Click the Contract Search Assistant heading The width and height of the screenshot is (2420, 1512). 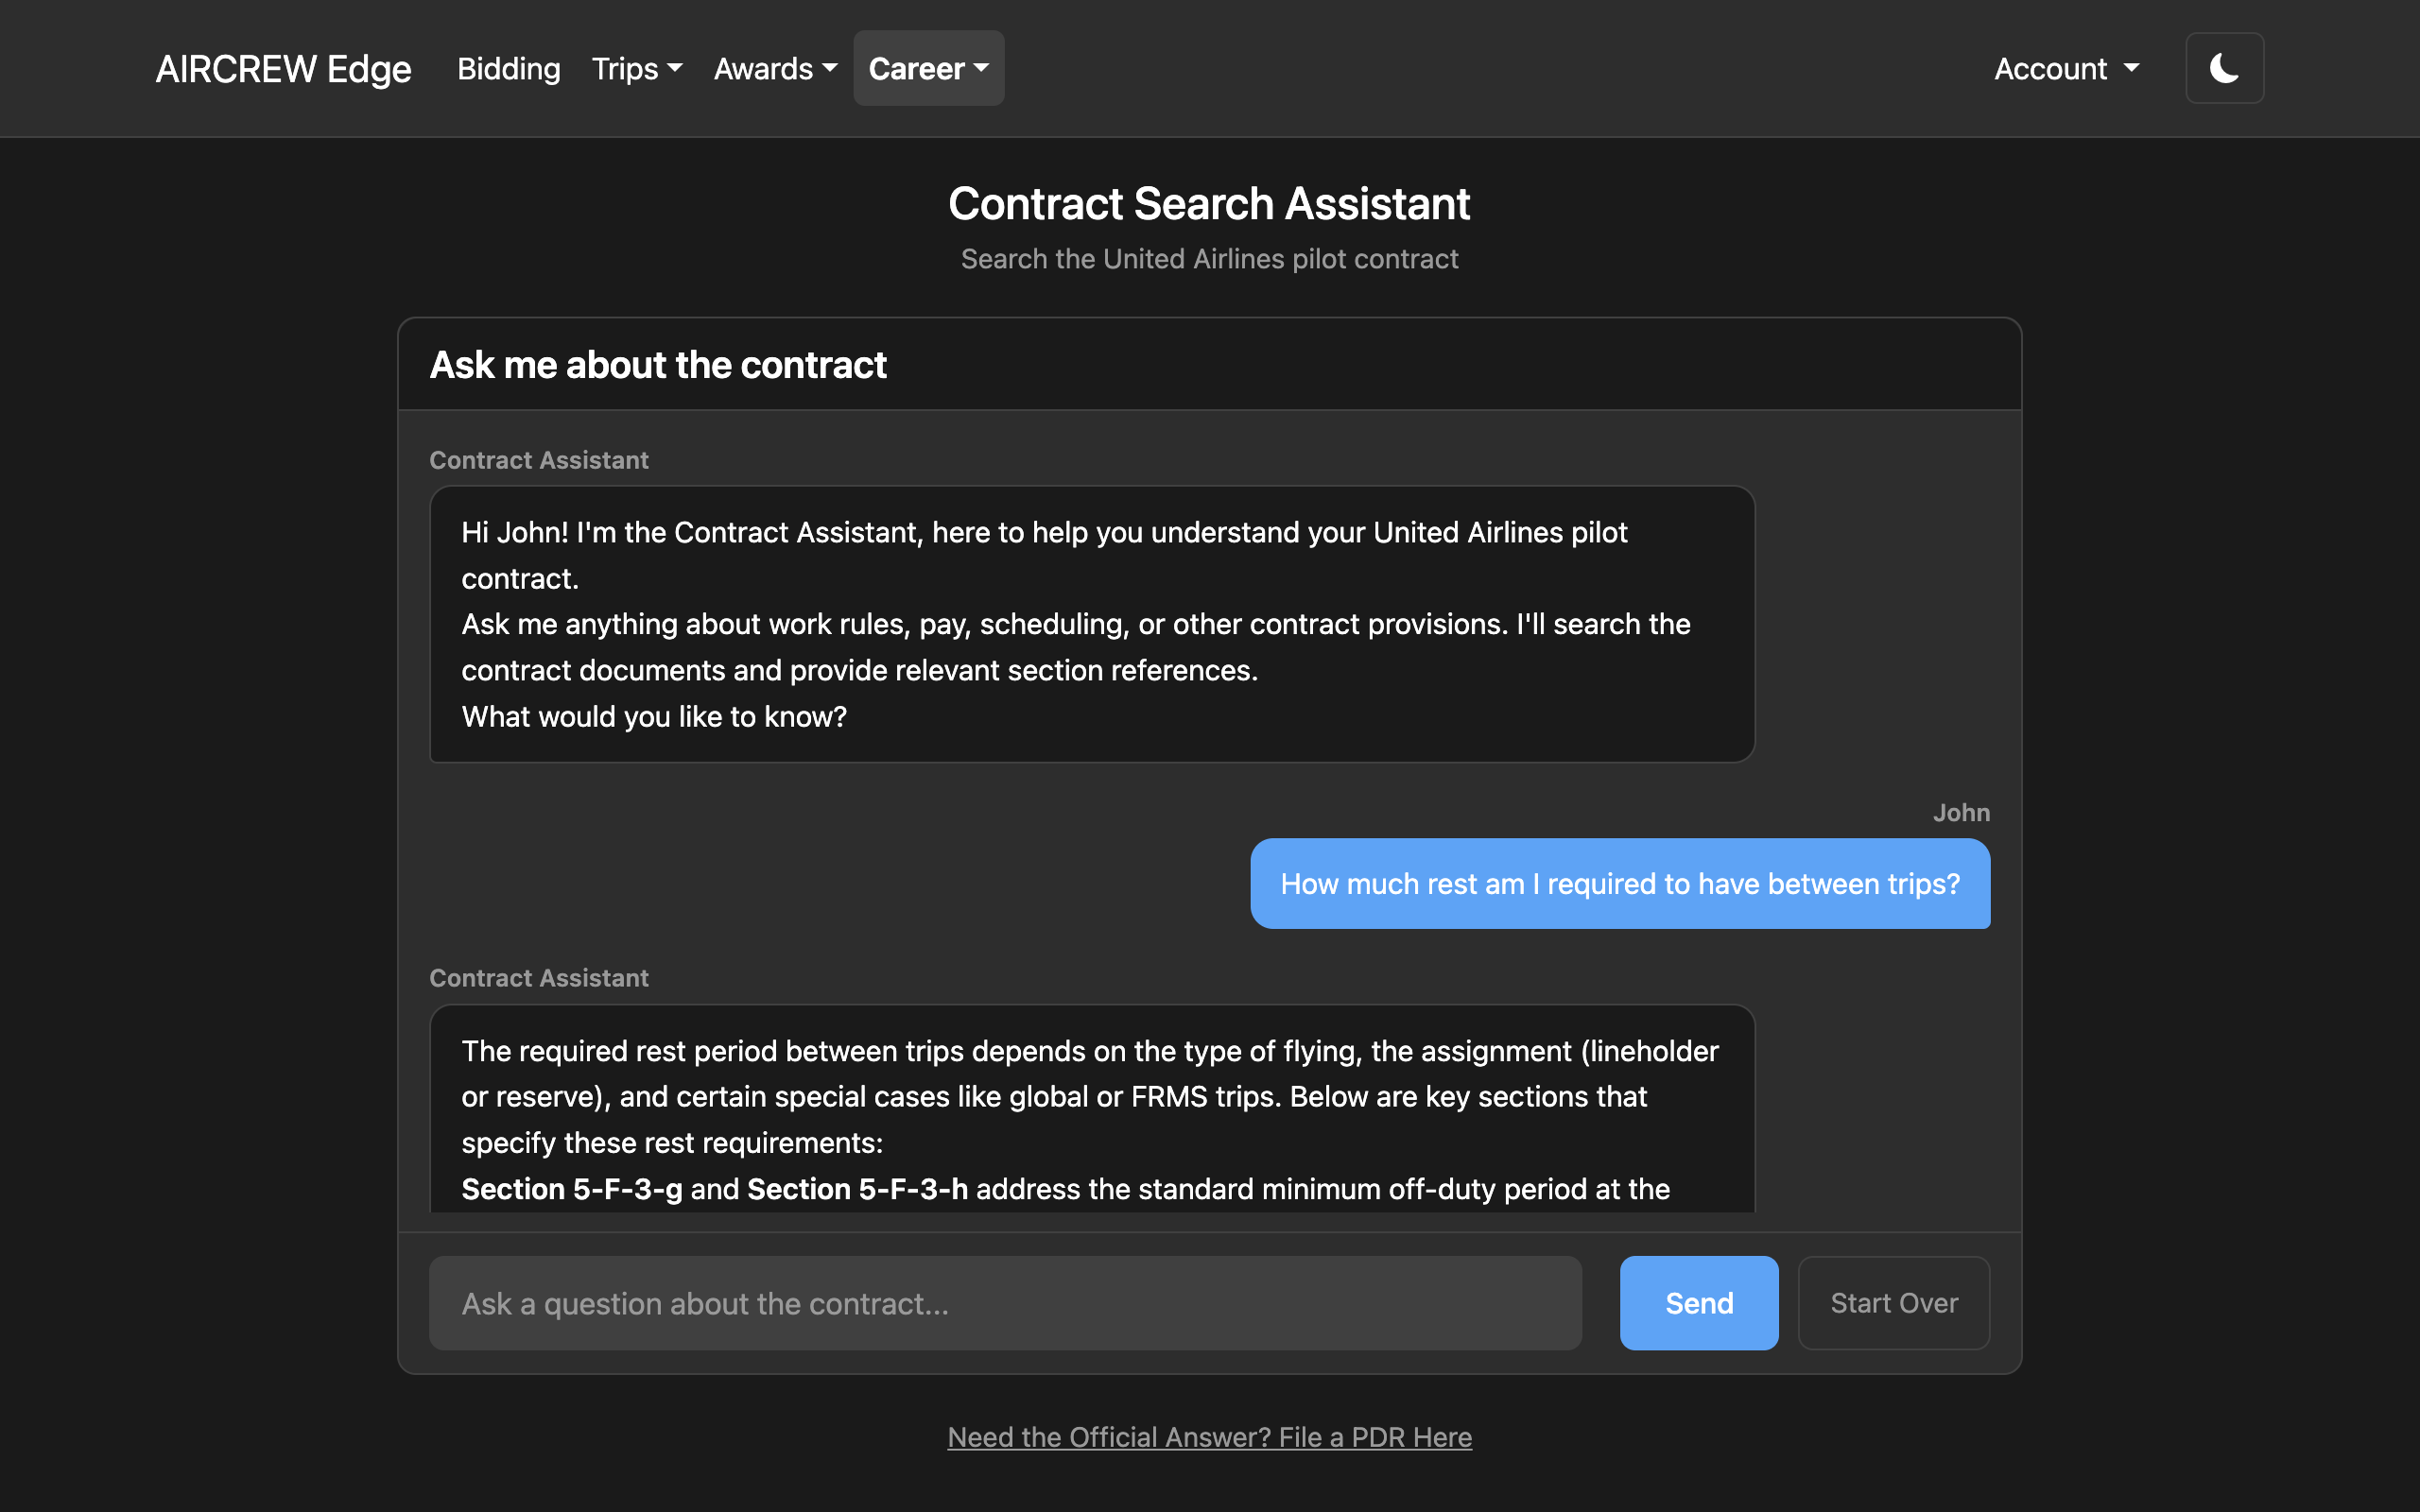(x=1209, y=204)
